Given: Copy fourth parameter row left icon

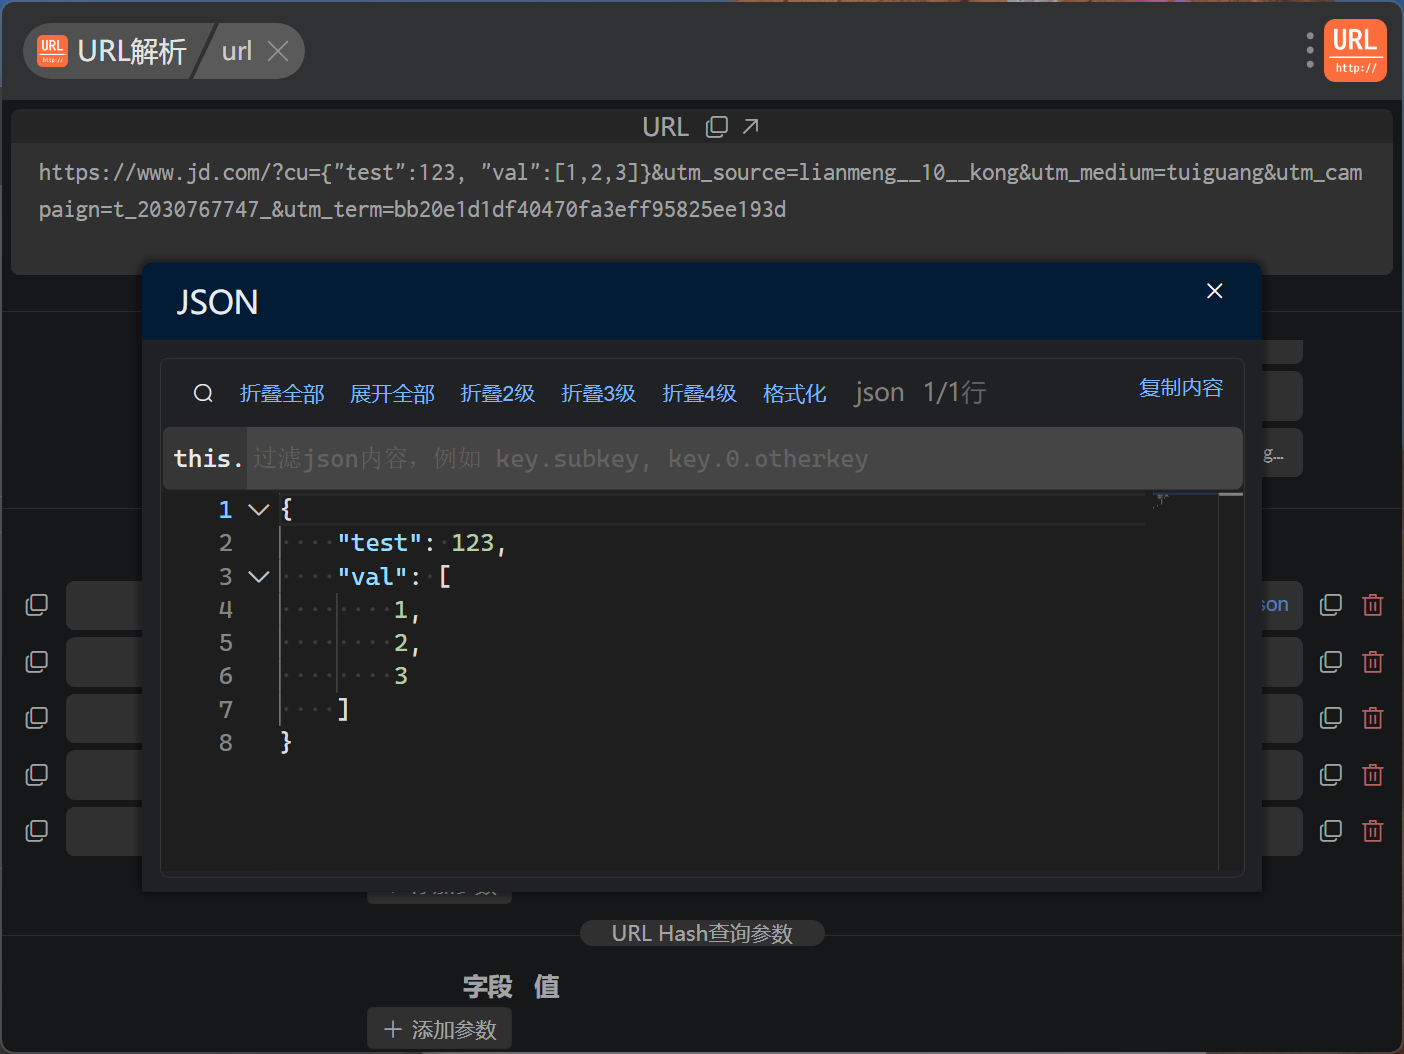Looking at the screenshot, I should pos(36,775).
